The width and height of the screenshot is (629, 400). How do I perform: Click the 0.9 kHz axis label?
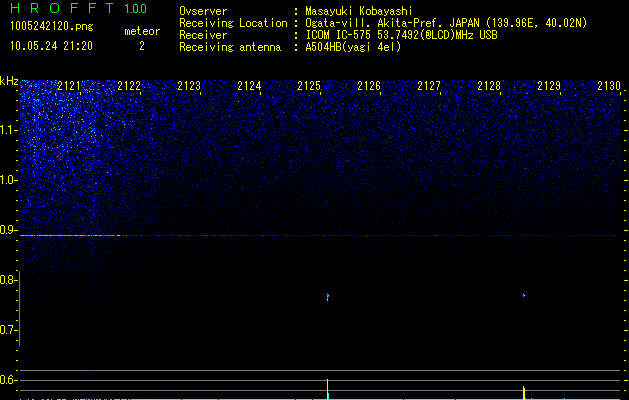8,230
